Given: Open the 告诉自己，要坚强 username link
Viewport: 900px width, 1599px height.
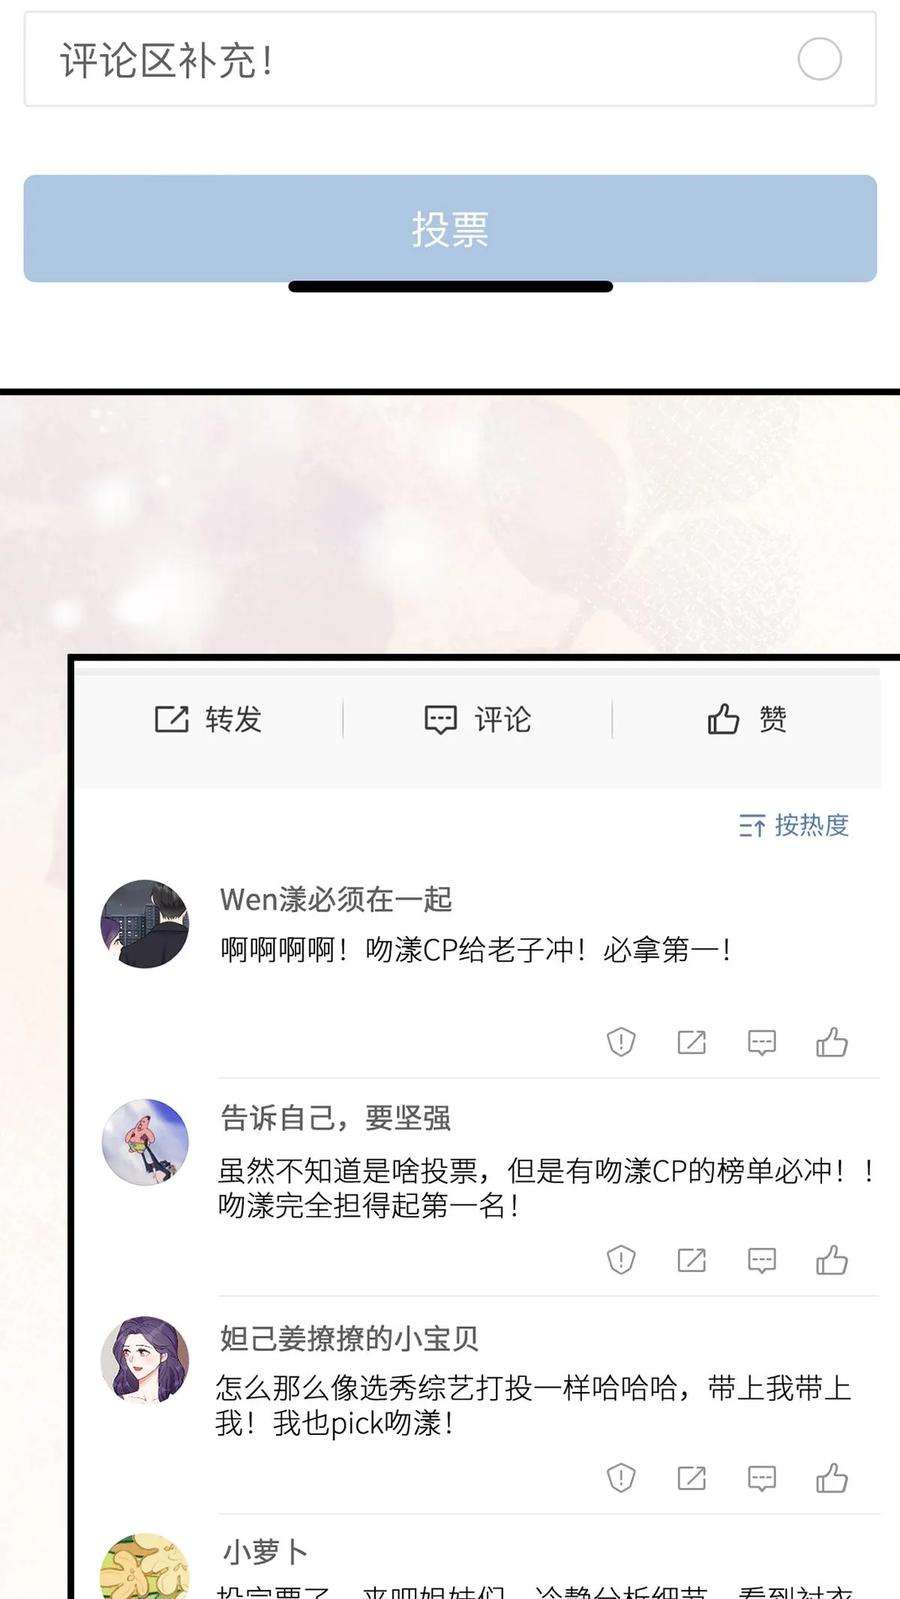Looking at the screenshot, I should click(336, 1117).
